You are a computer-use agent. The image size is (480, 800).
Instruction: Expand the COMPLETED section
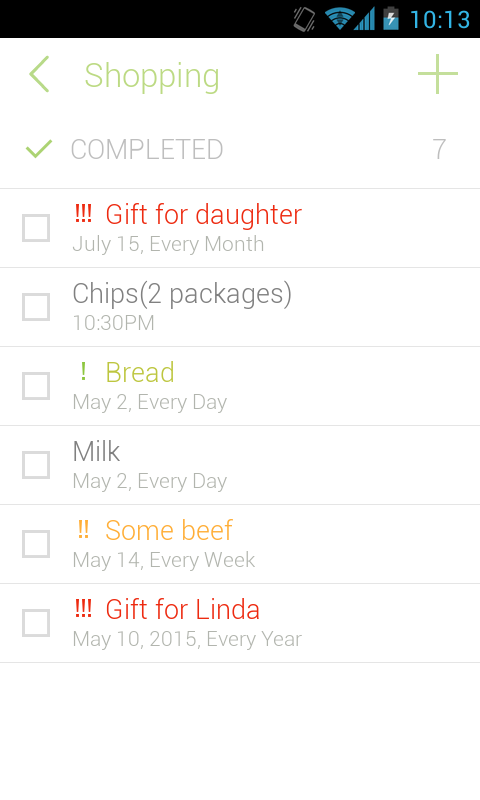click(x=240, y=149)
